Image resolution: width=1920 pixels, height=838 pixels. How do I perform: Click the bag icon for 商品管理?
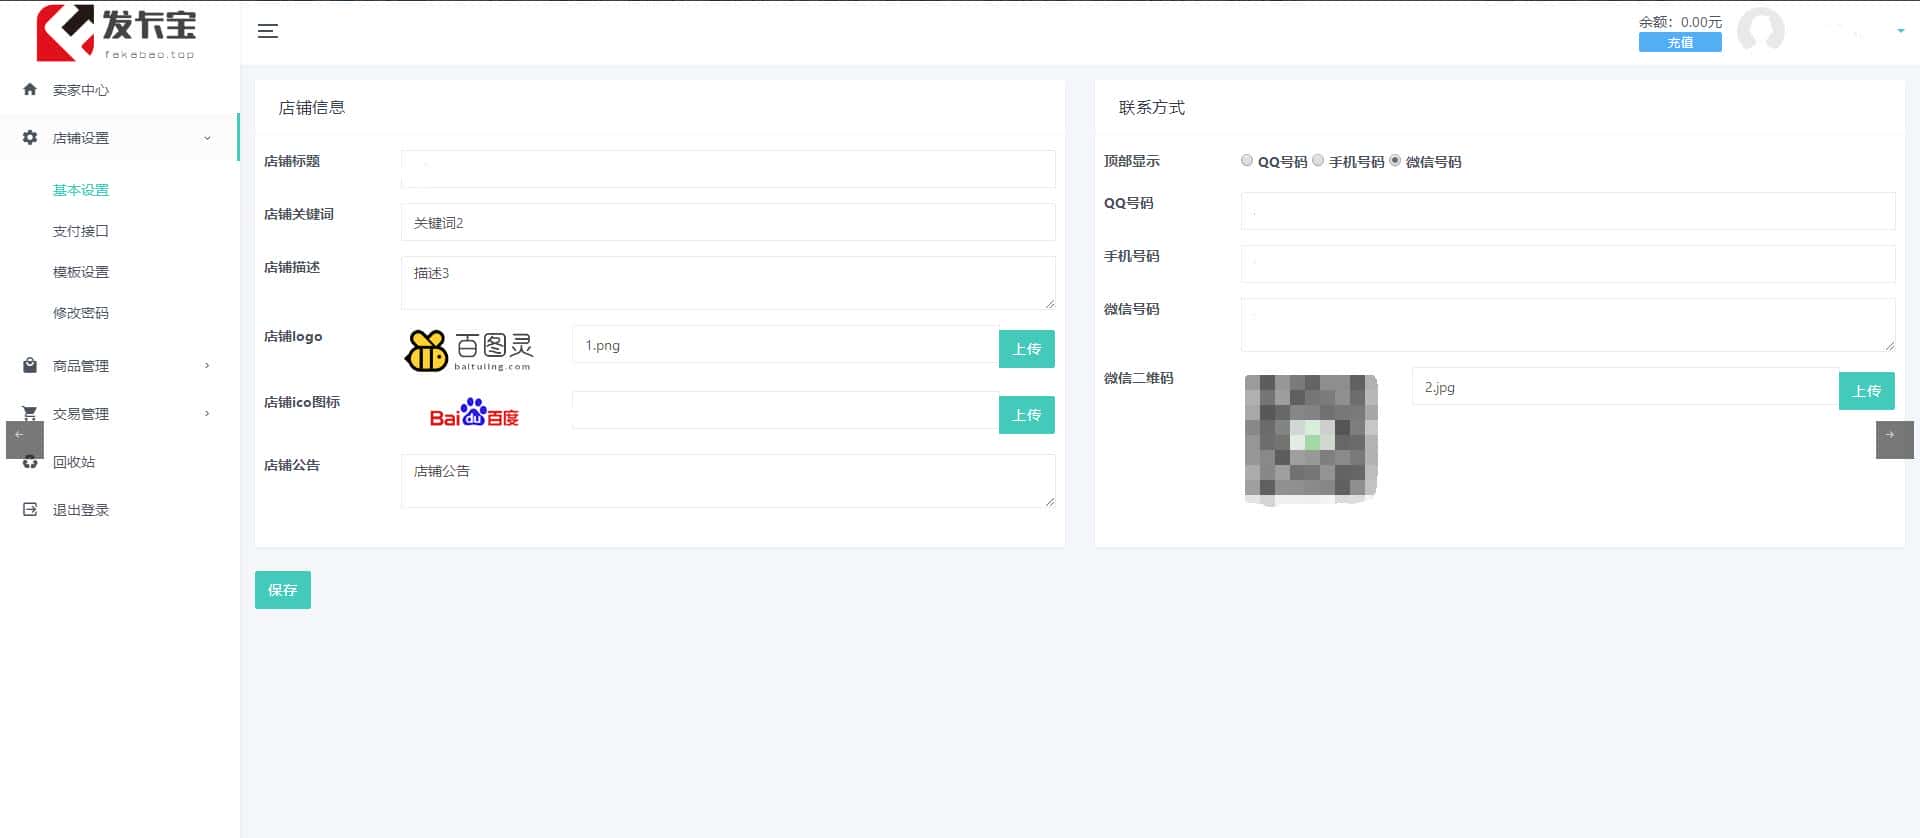pos(30,366)
